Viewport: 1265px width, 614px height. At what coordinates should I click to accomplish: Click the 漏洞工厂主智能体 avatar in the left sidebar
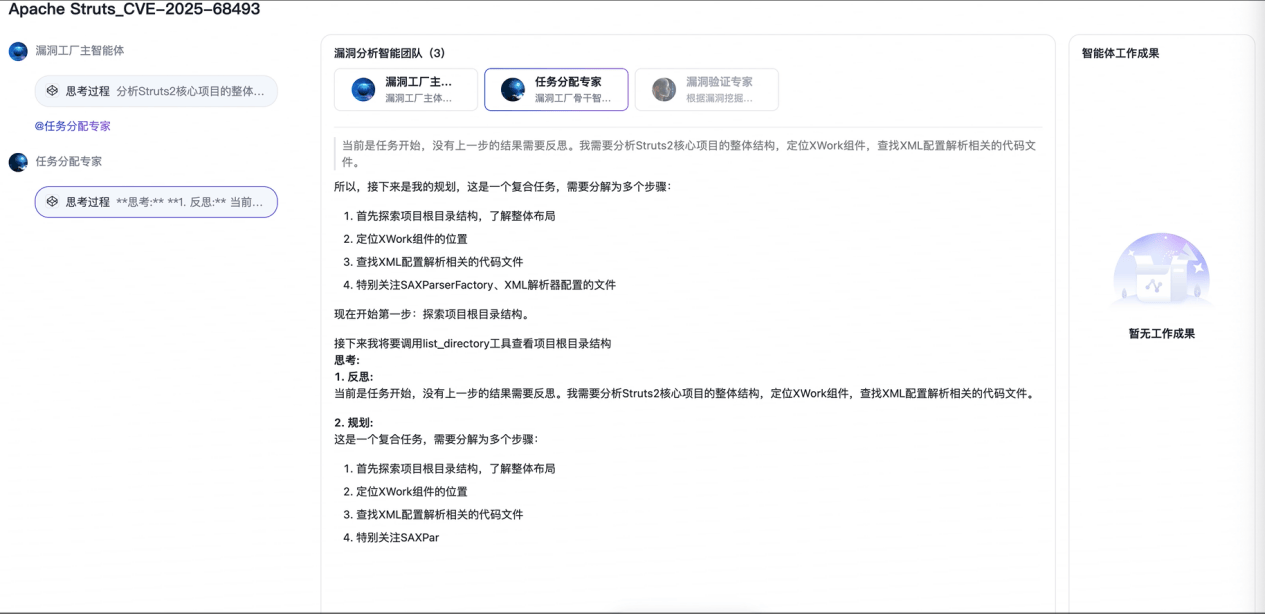[x=18, y=51]
